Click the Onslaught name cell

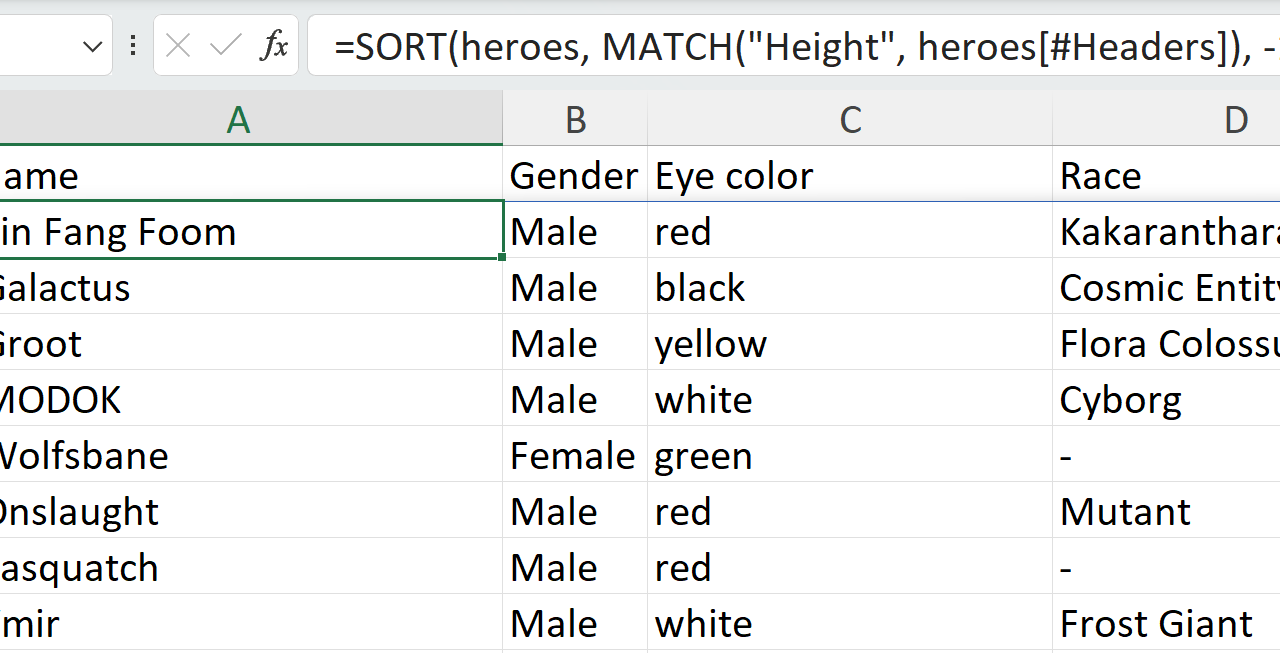(x=250, y=512)
